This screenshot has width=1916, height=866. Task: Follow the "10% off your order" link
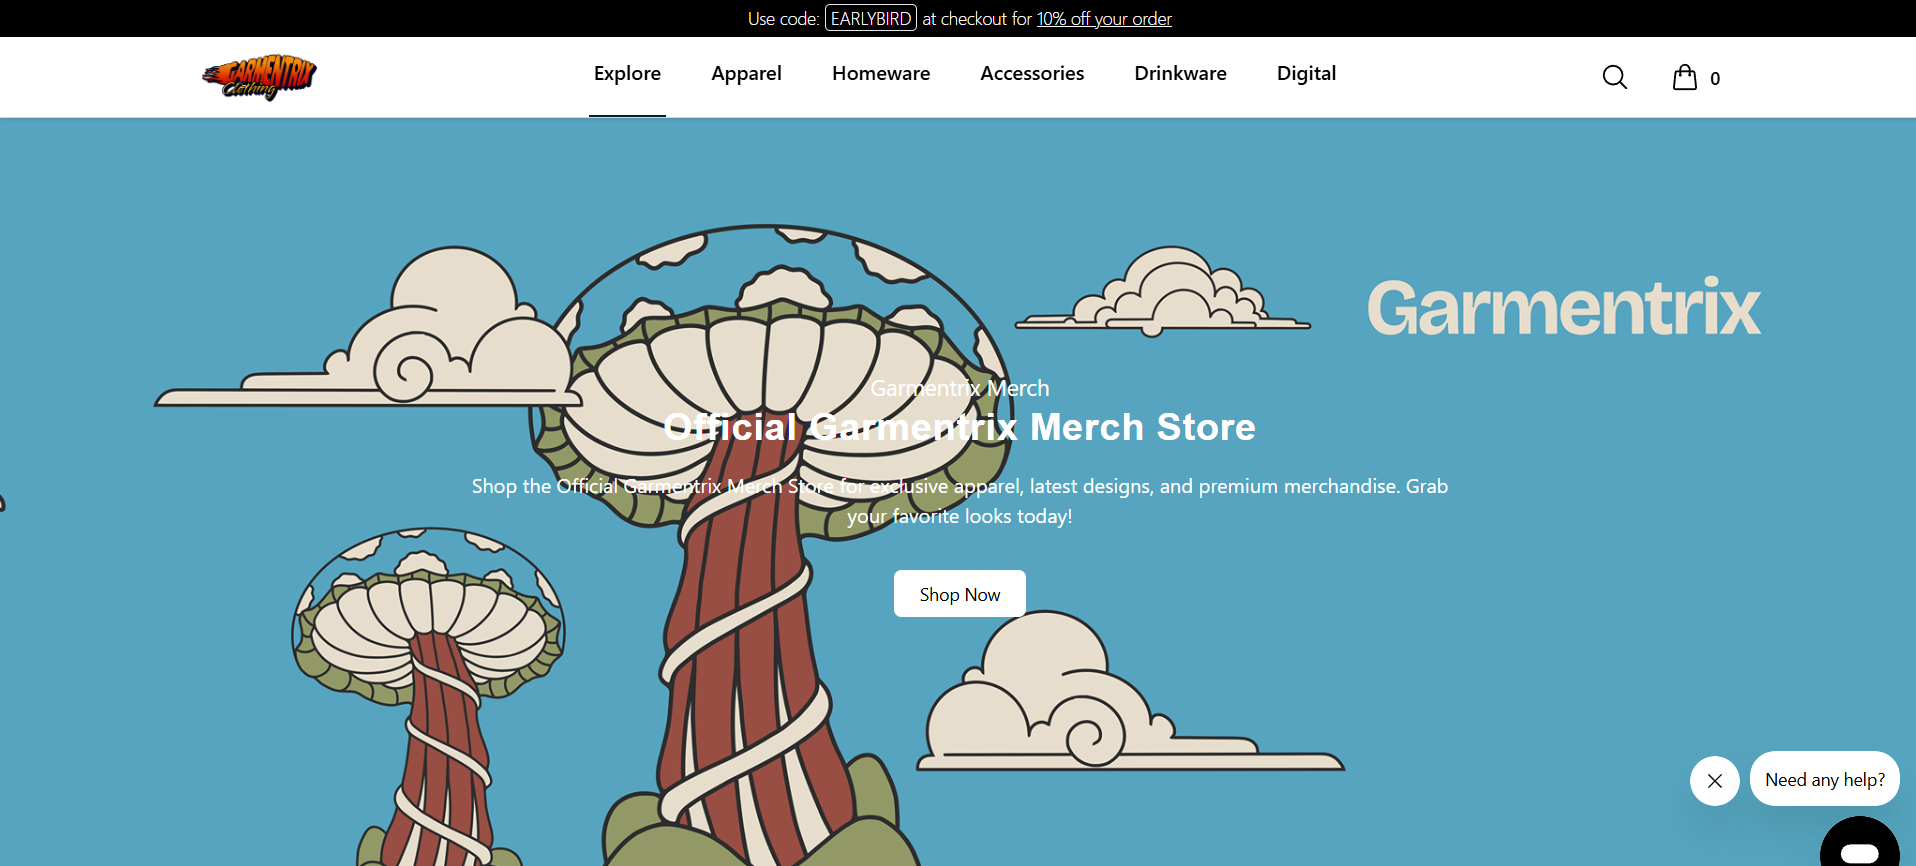(1103, 19)
